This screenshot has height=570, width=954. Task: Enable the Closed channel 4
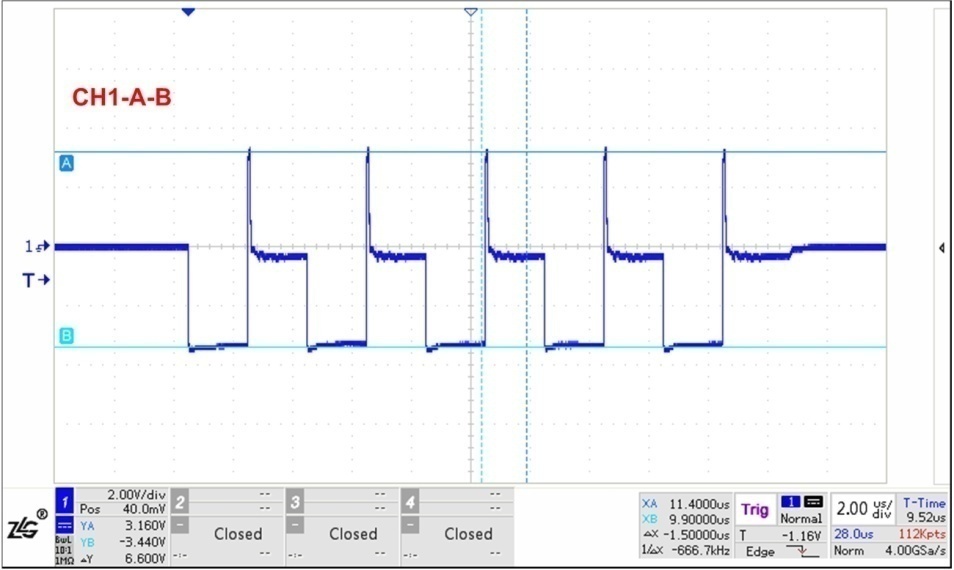(x=468, y=534)
